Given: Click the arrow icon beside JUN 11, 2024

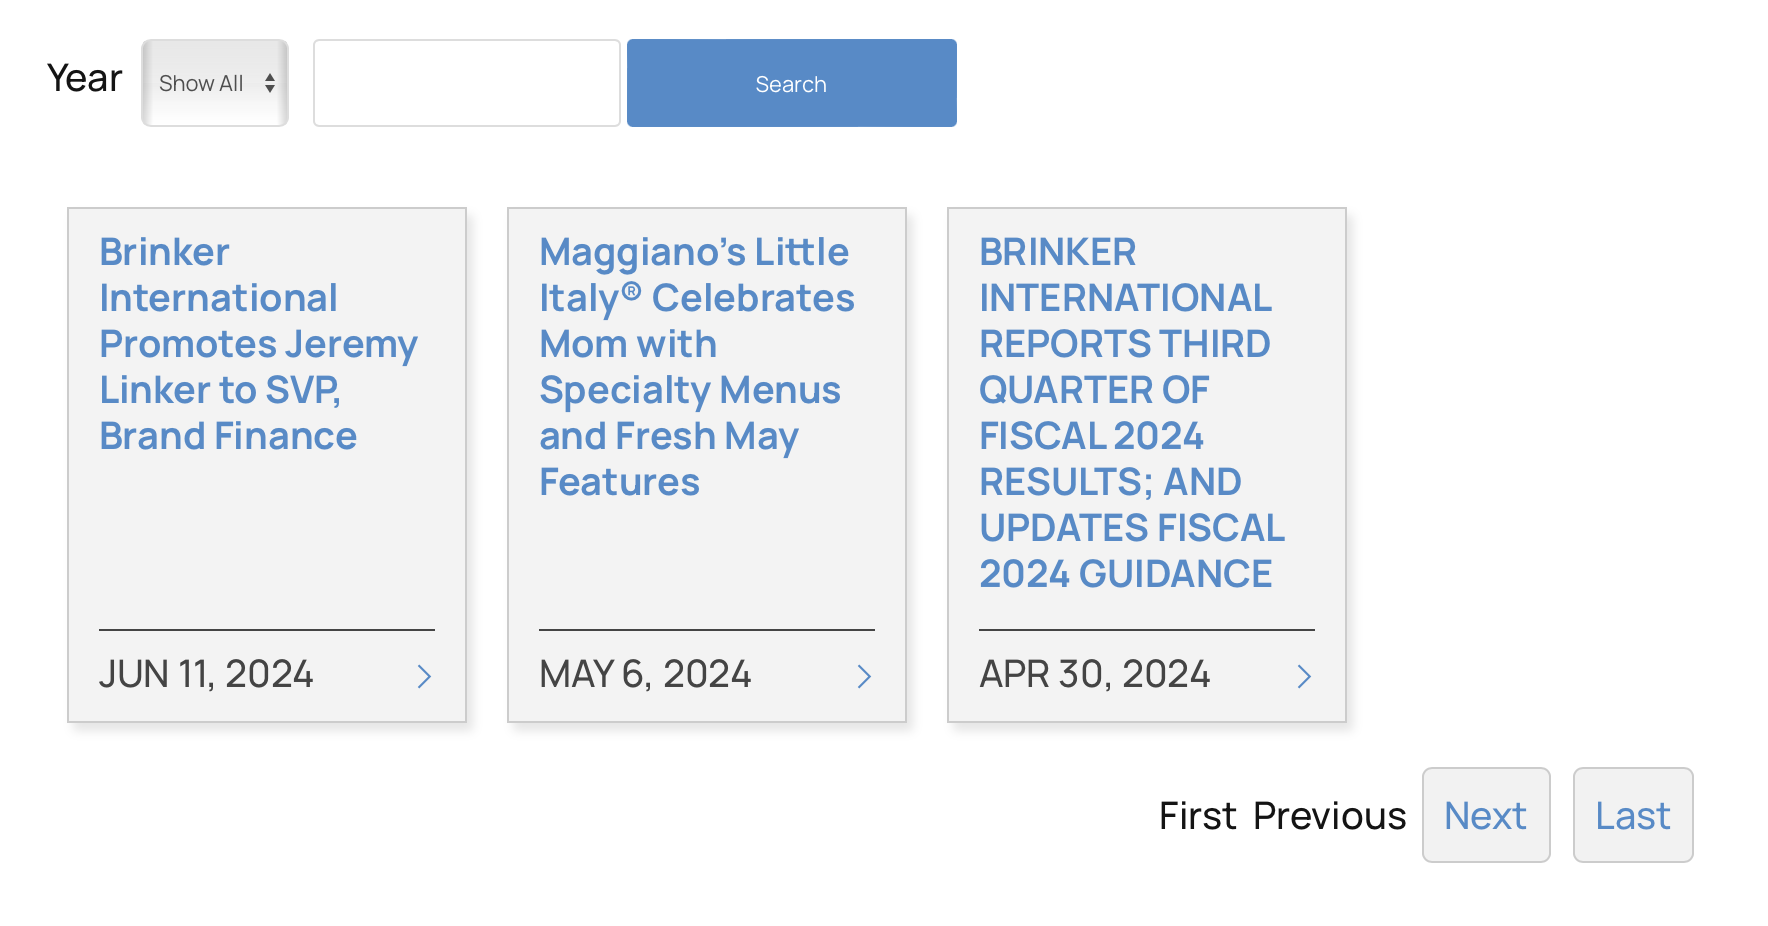Looking at the screenshot, I should click(x=424, y=677).
